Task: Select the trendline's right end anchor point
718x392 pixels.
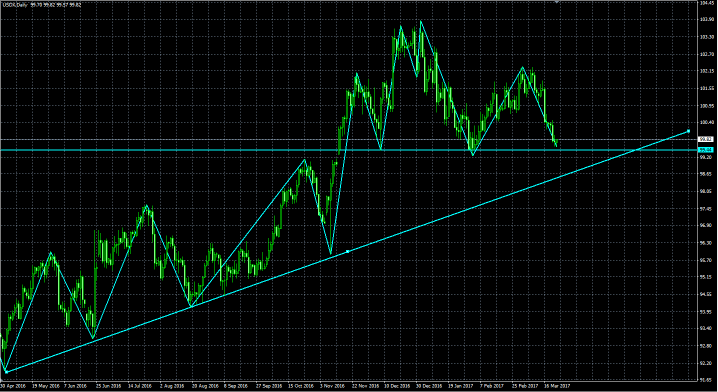Action: coord(689,131)
